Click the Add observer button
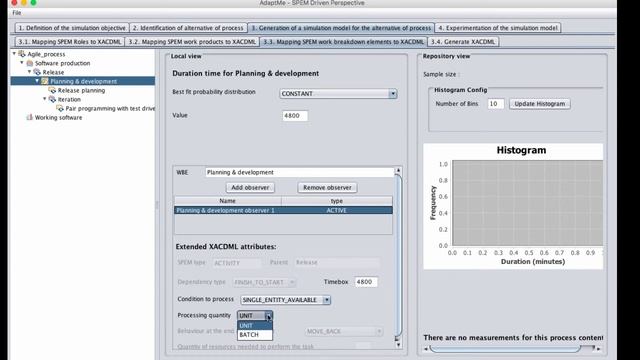This screenshot has width=640, height=360. pos(250,188)
